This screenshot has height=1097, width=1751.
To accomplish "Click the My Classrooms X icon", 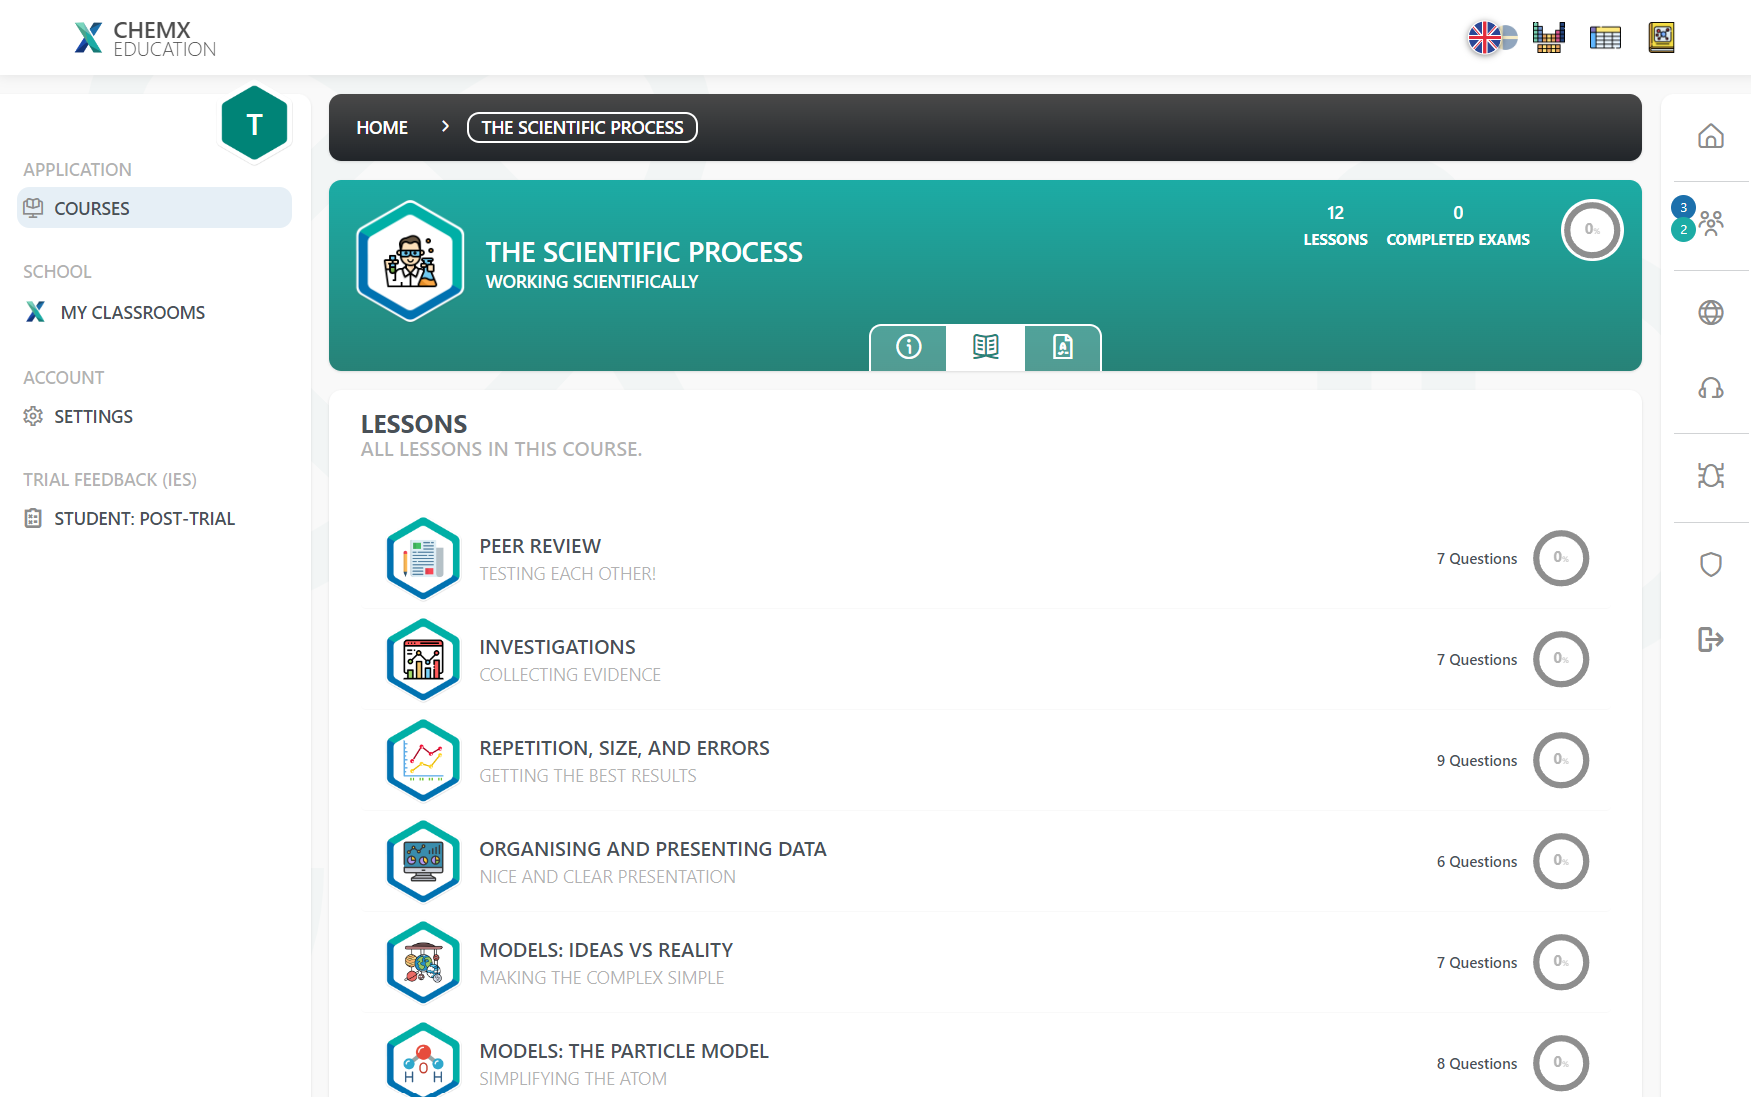I will coord(36,312).
